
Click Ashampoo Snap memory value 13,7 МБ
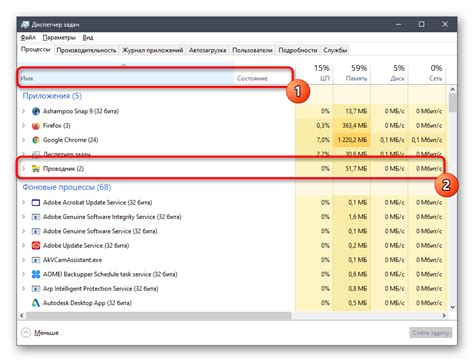[x=356, y=111]
